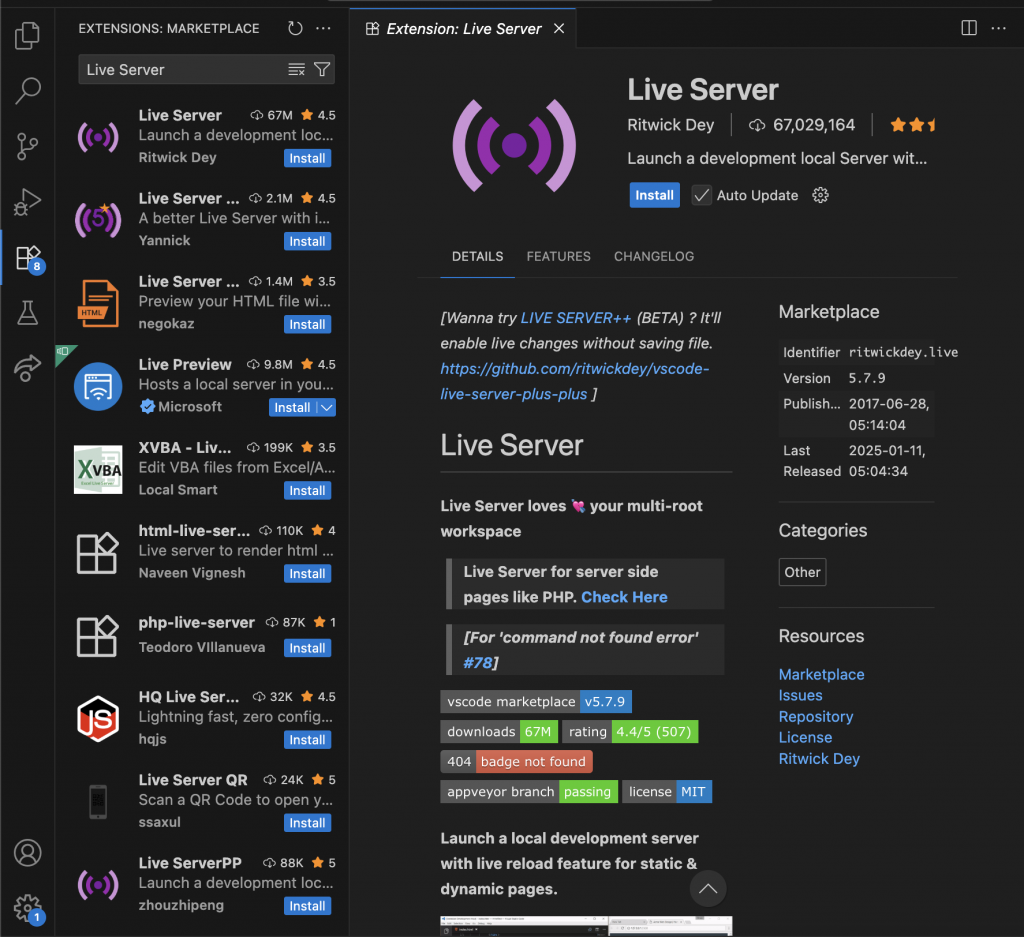This screenshot has height=937, width=1024.
Task: Click the scroll-to-top arrow button
Action: [x=708, y=889]
